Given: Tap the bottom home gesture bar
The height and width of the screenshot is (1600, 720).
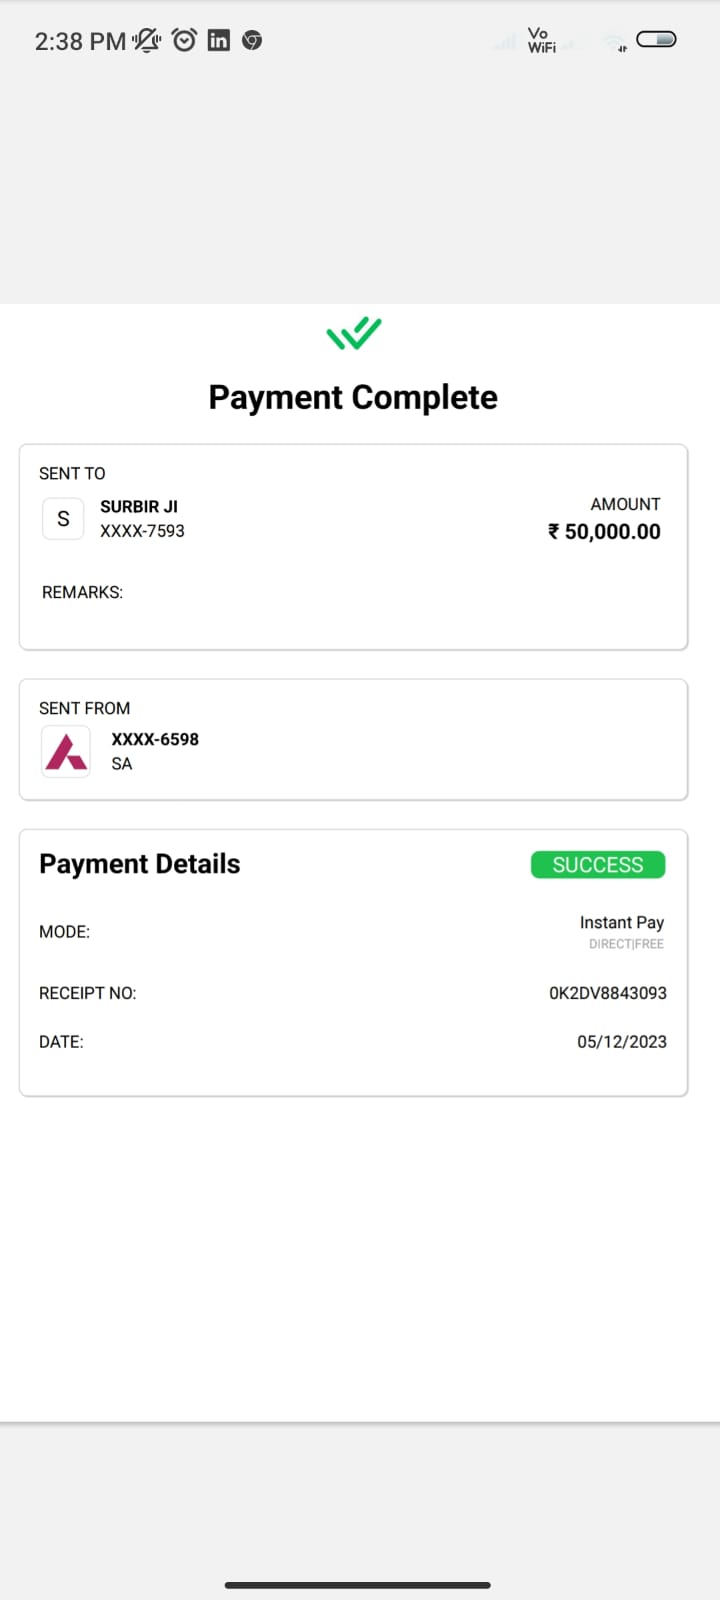Looking at the screenshot, I should pos(358,1585).
